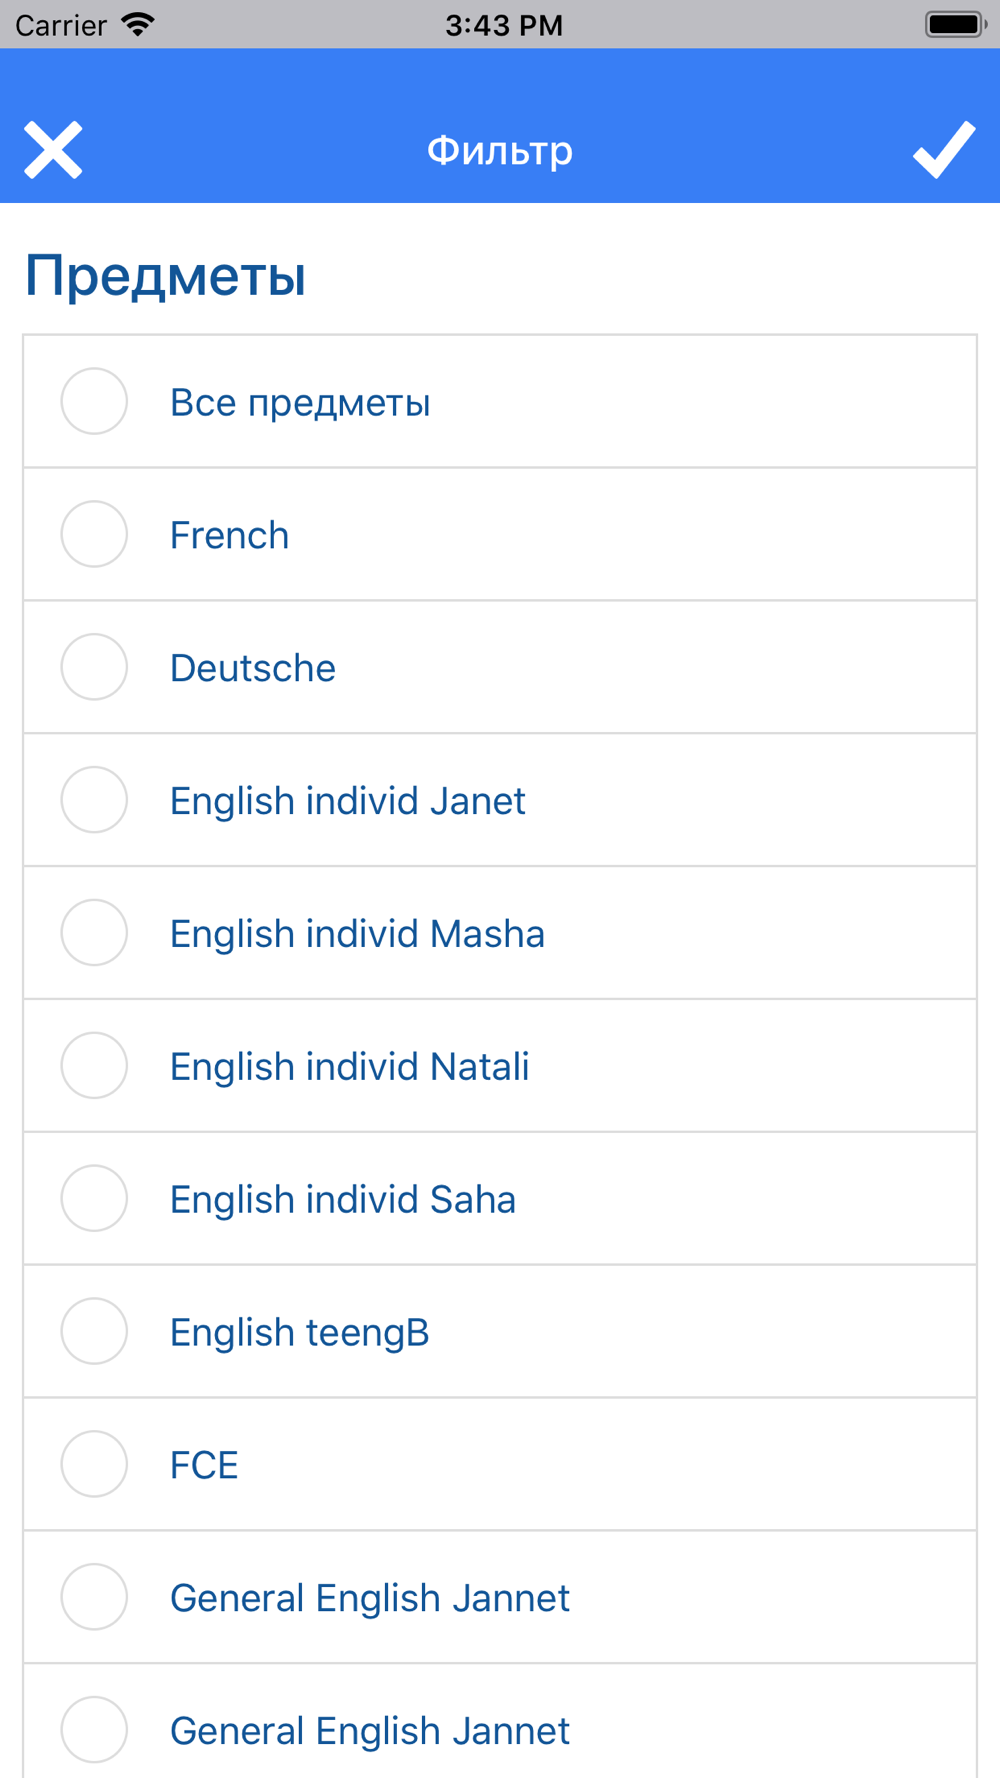Tap the 'English teengB' row text
The width and height of the screenshot is (1000, 1778).
pos(299,1333)
